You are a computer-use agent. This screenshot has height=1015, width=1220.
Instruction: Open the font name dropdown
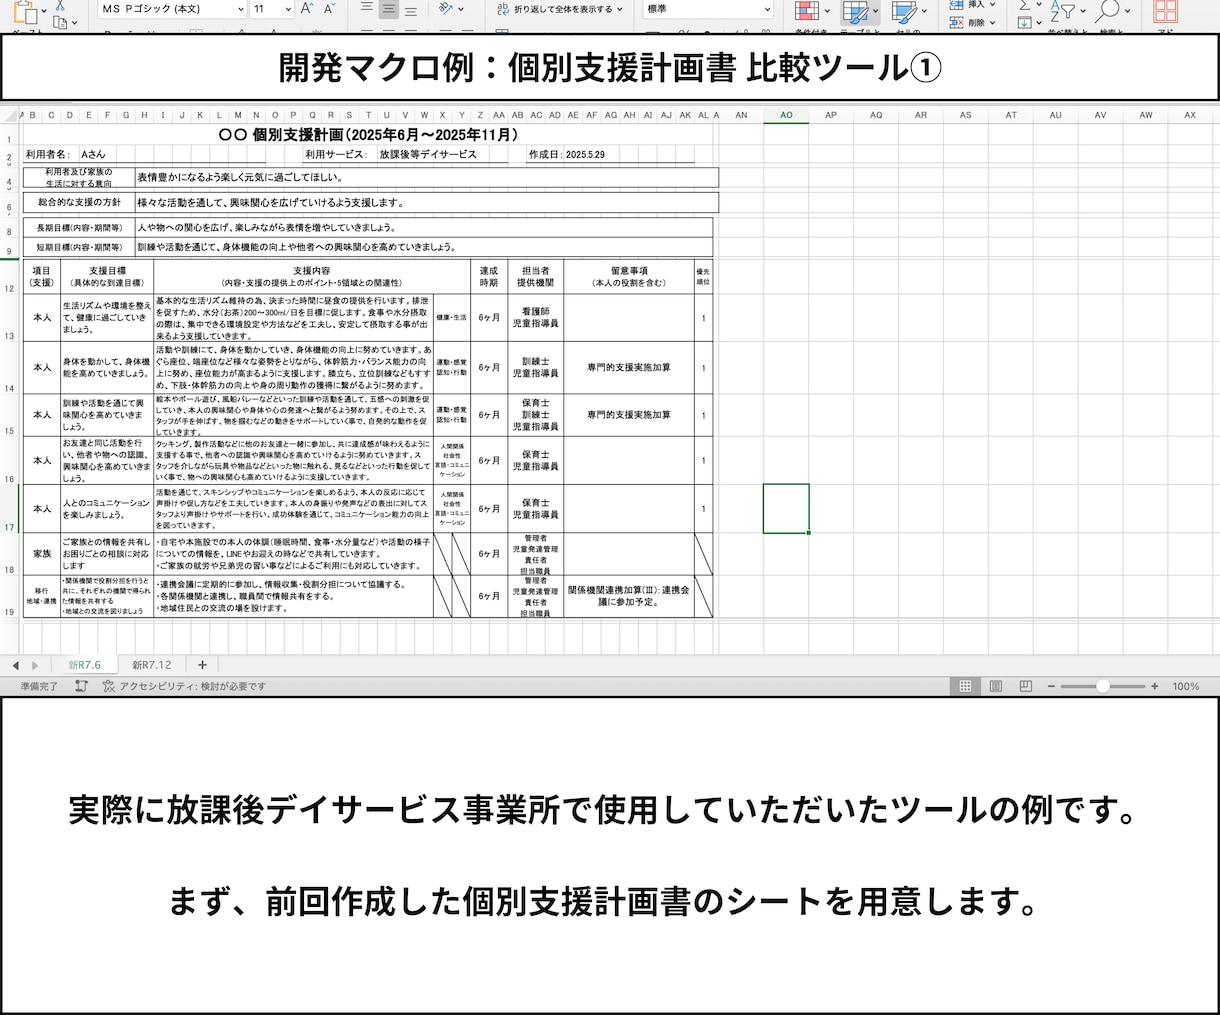pos(241,9)
